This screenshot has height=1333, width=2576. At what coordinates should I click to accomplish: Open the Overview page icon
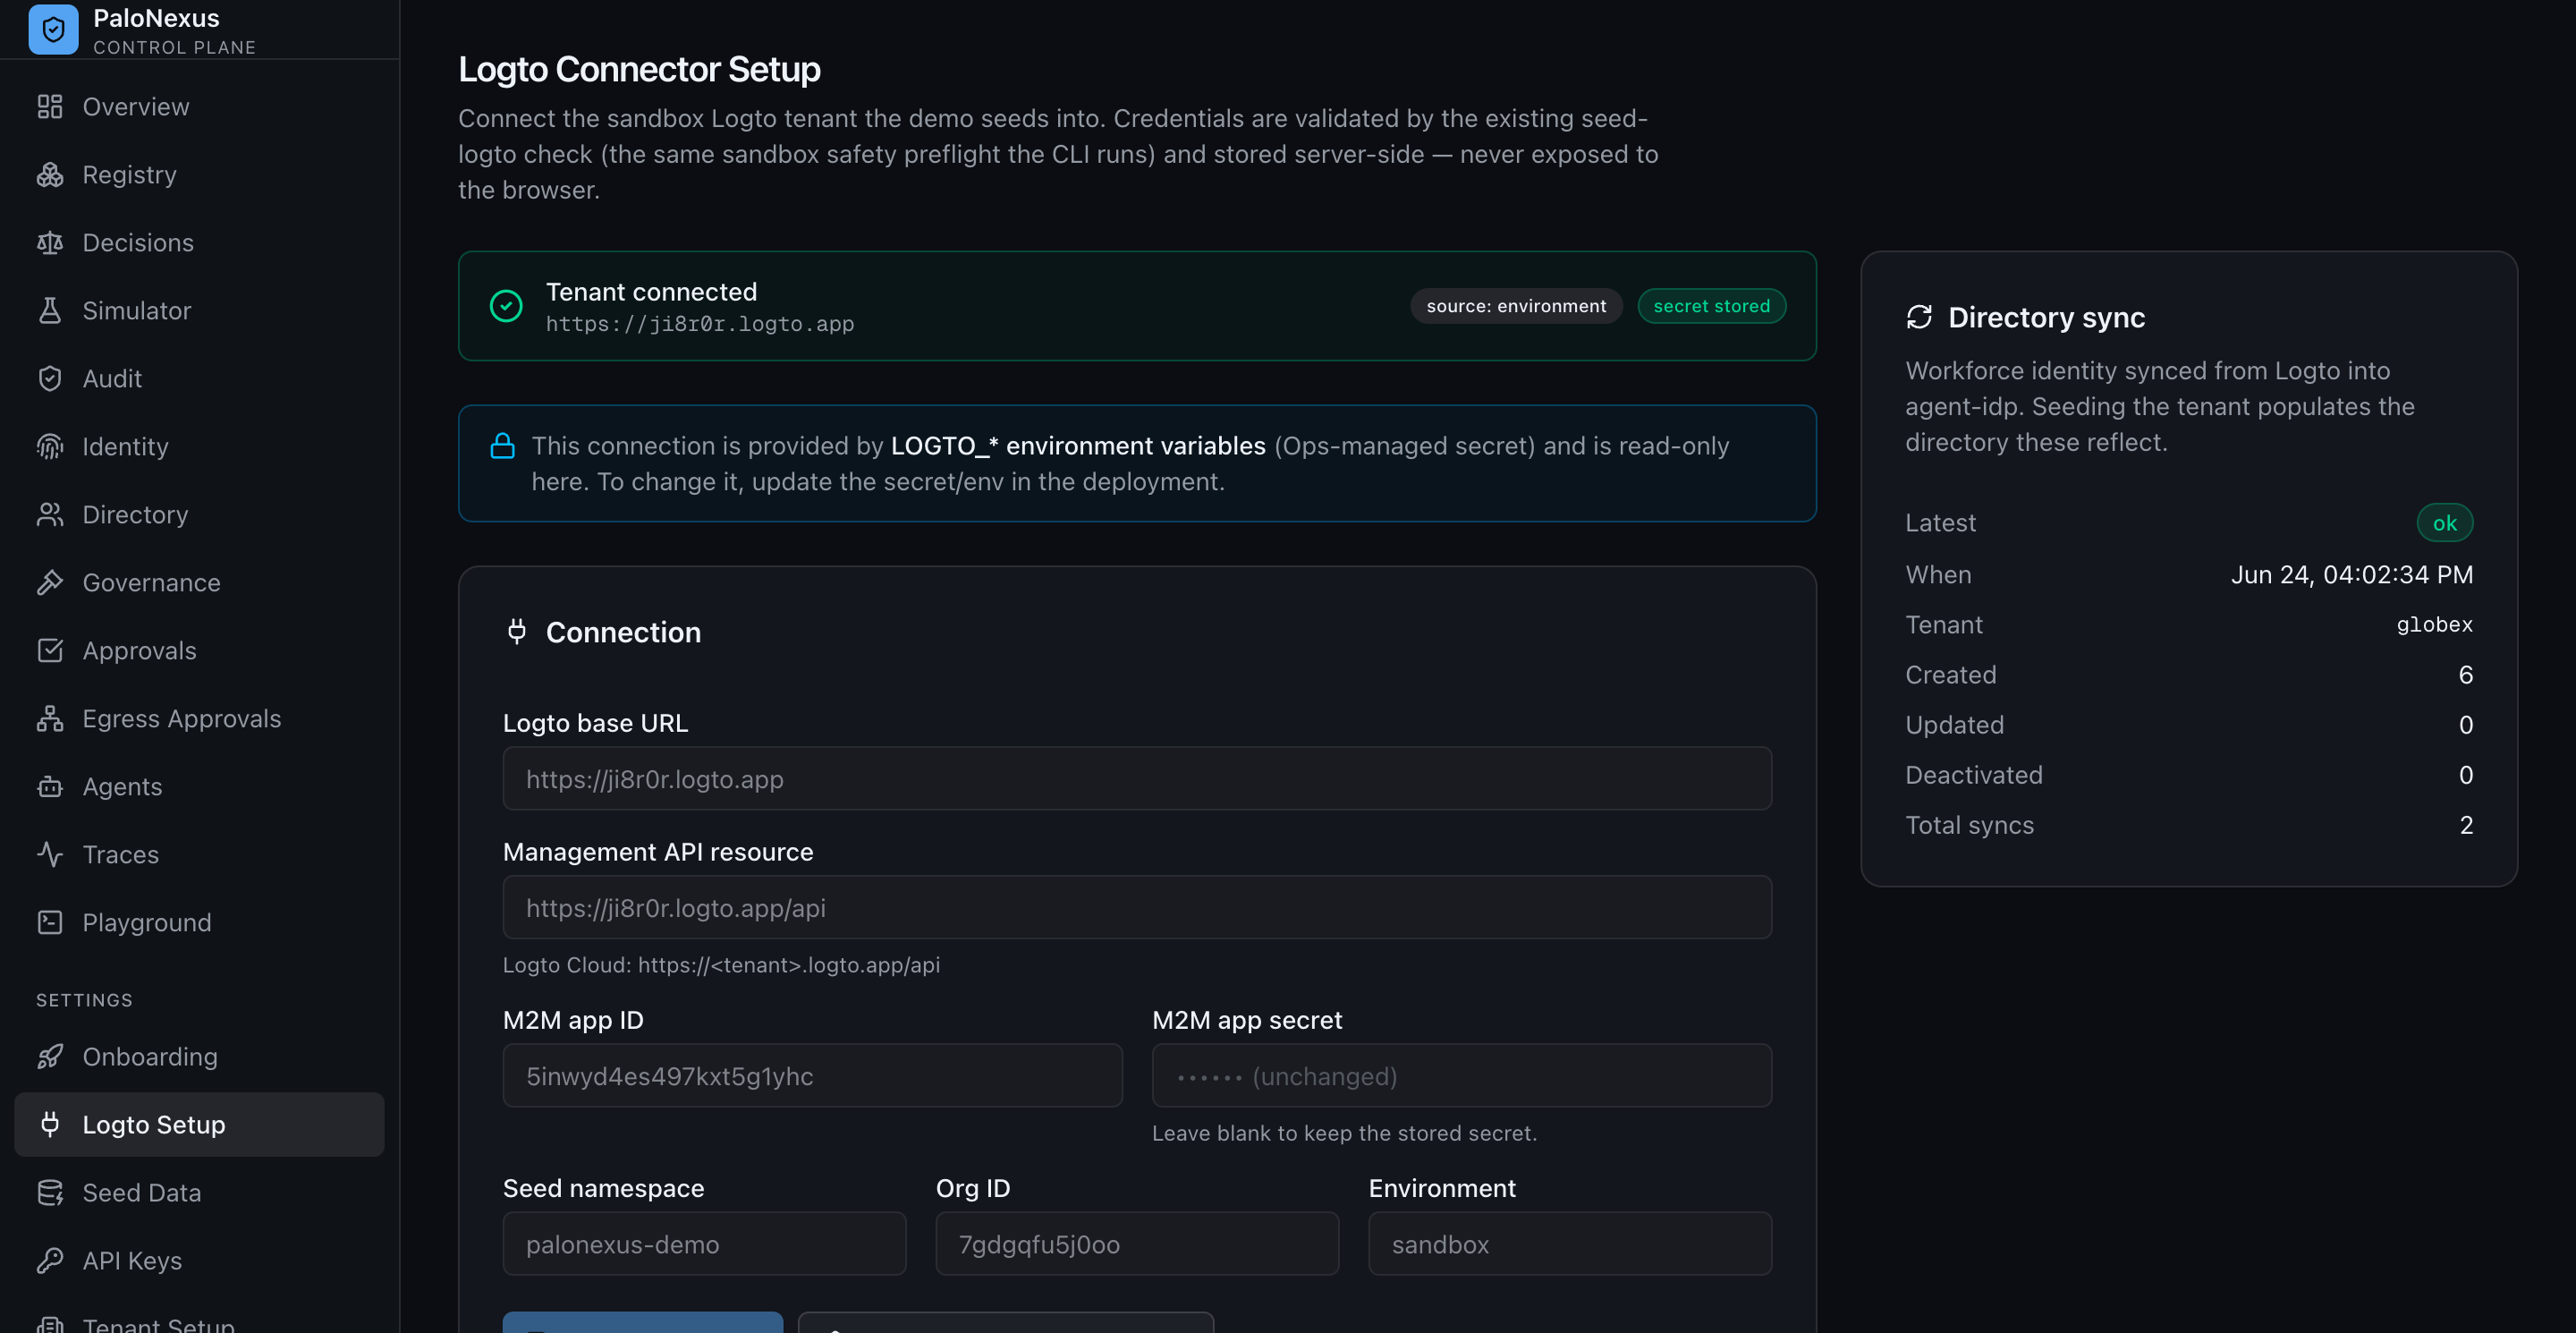(50, 107)
